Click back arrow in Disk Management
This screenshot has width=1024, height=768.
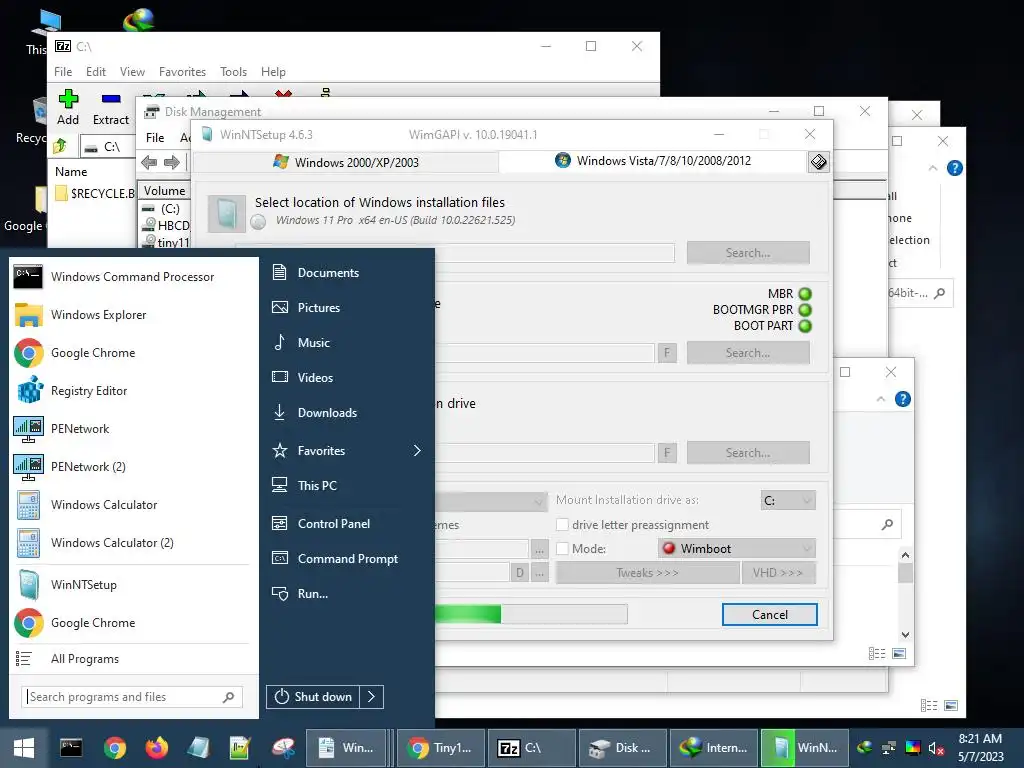[x=149, y=162]
